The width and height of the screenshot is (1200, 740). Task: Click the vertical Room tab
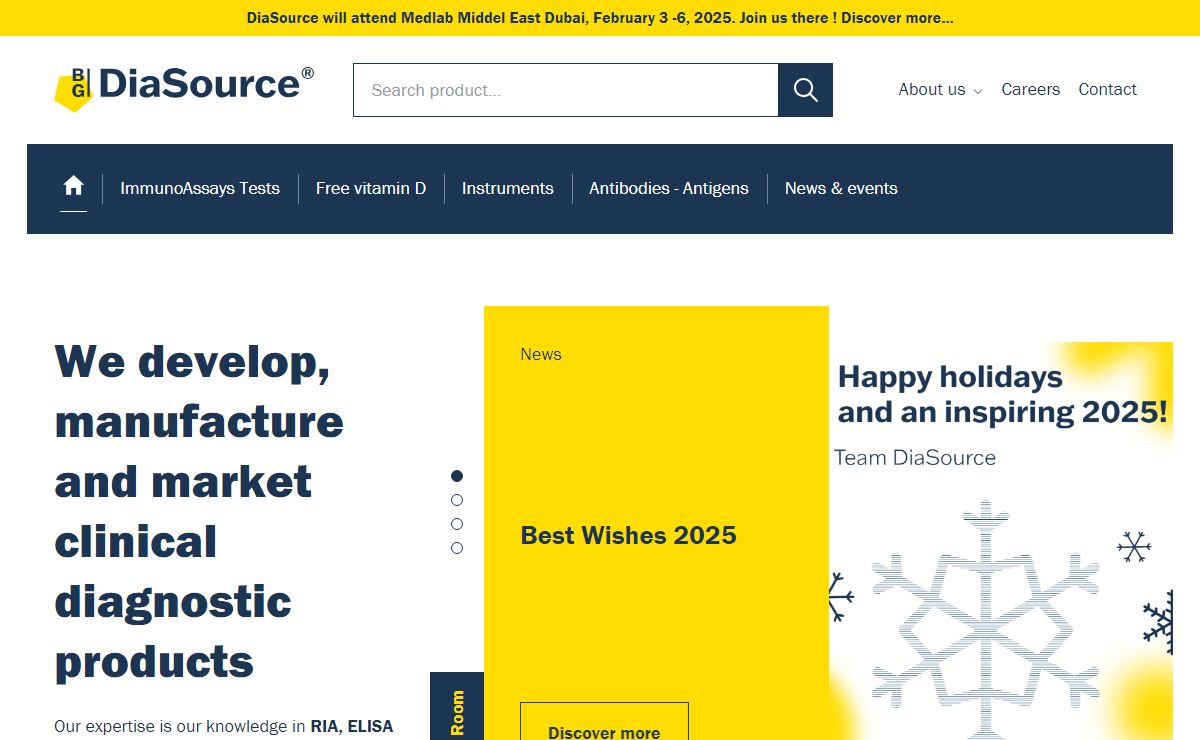(x=457, y=707)
